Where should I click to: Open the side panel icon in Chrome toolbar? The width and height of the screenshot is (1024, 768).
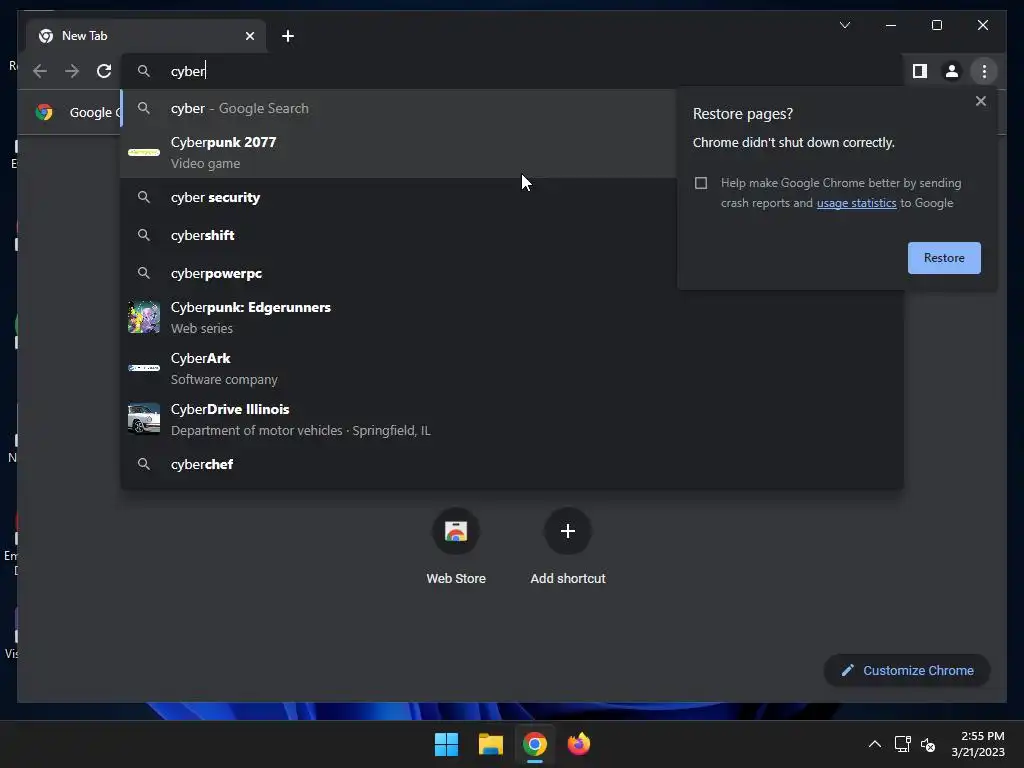coord(920,71)
